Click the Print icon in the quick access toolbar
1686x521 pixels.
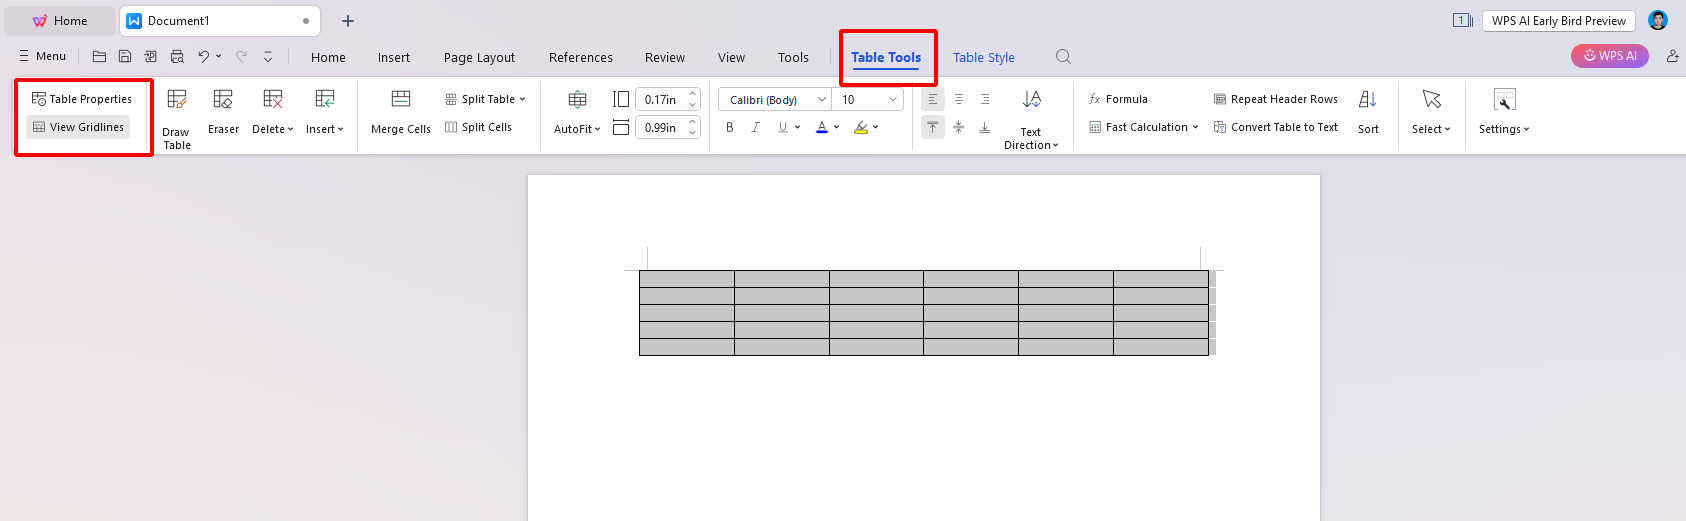click(x=177, y=56)
